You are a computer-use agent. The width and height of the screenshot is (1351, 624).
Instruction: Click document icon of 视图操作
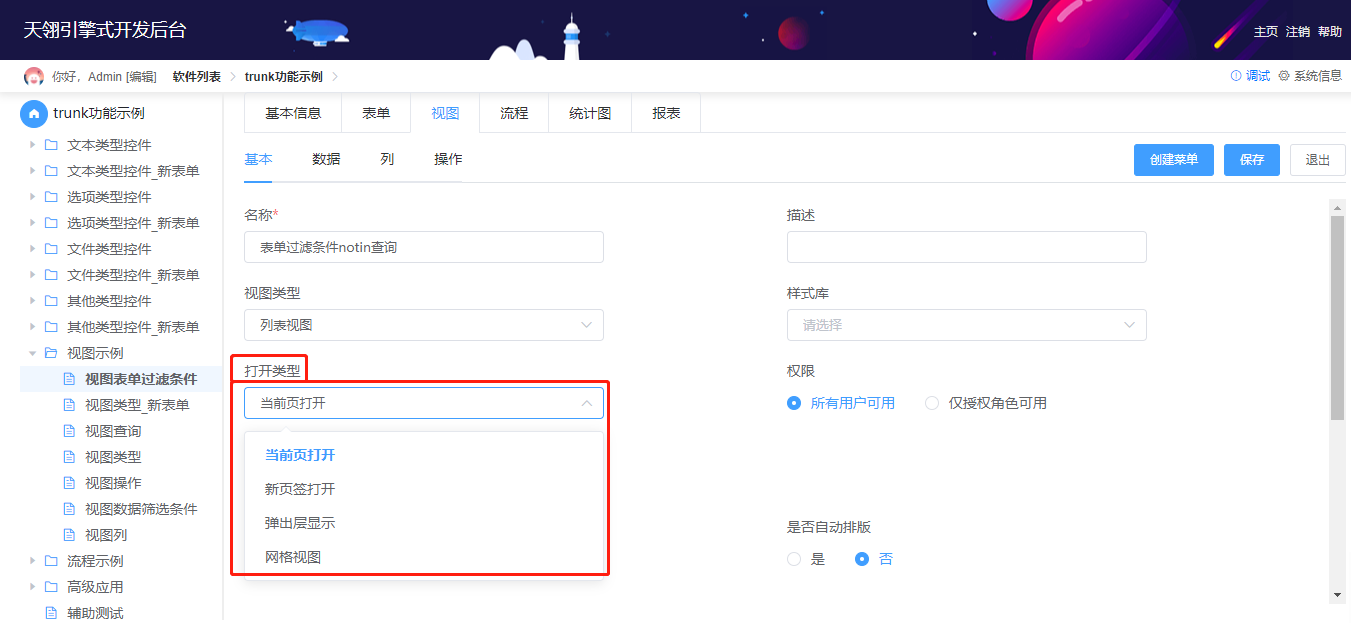pyautogui.click(x=69, y=483)
